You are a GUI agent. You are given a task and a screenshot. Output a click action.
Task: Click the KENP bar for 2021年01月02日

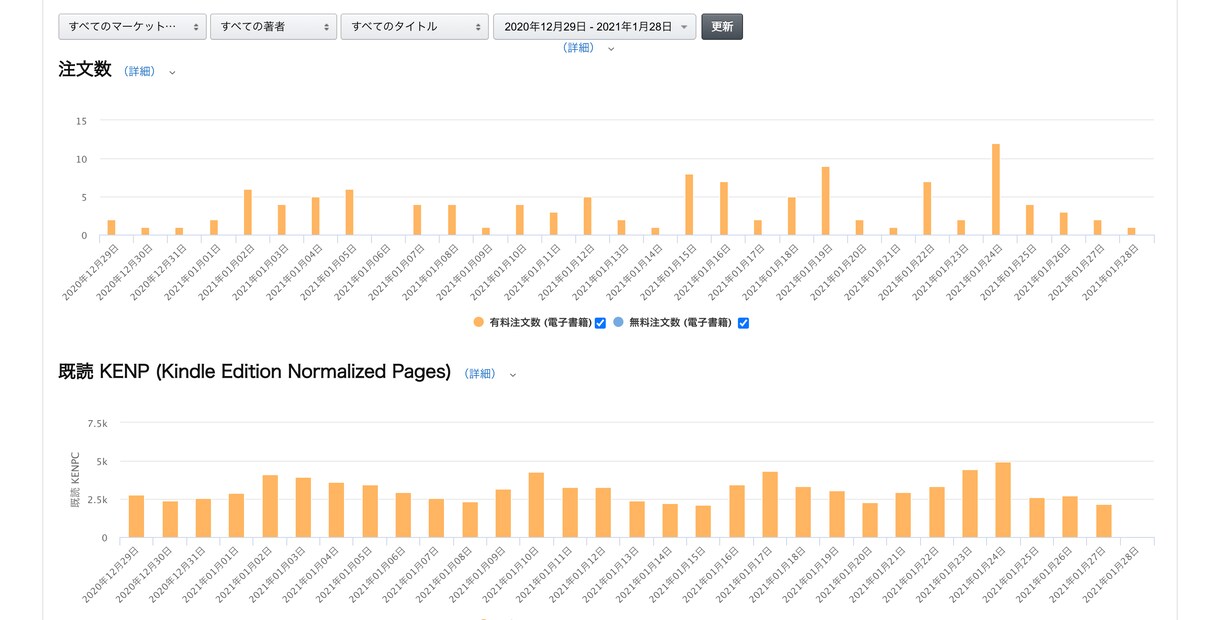coord(270,507)
